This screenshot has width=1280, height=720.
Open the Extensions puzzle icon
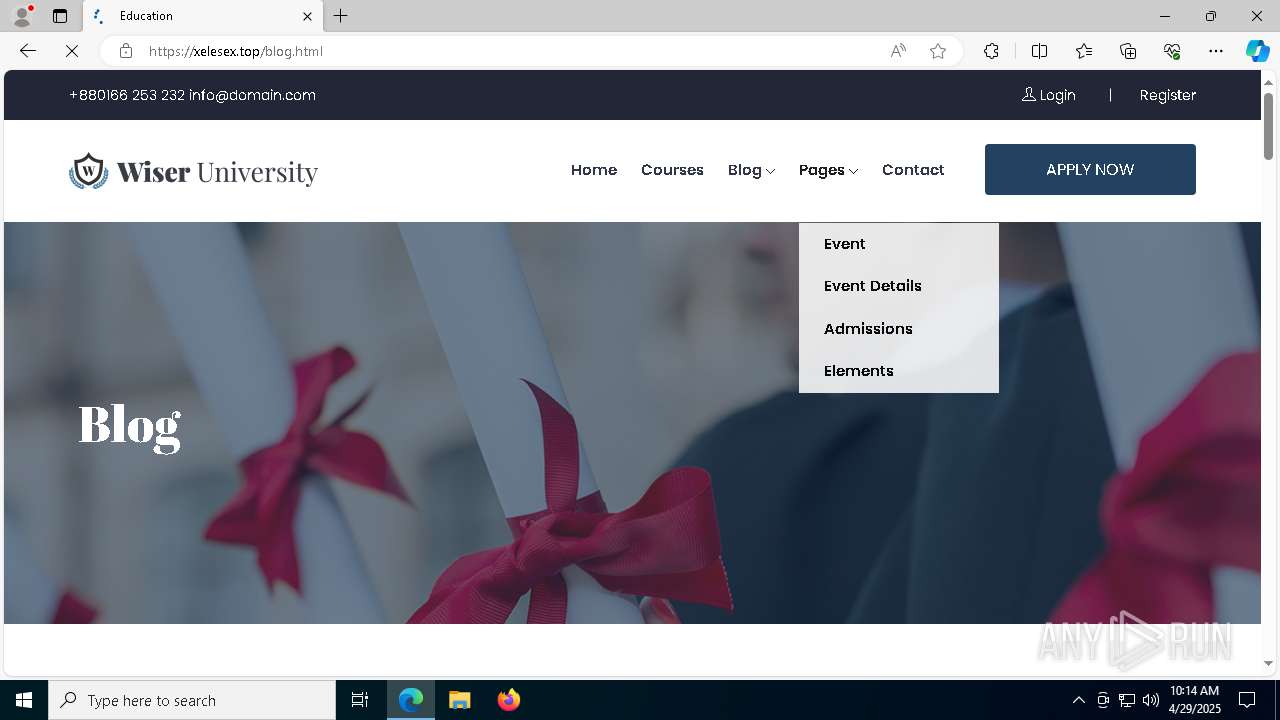point(991,51)
